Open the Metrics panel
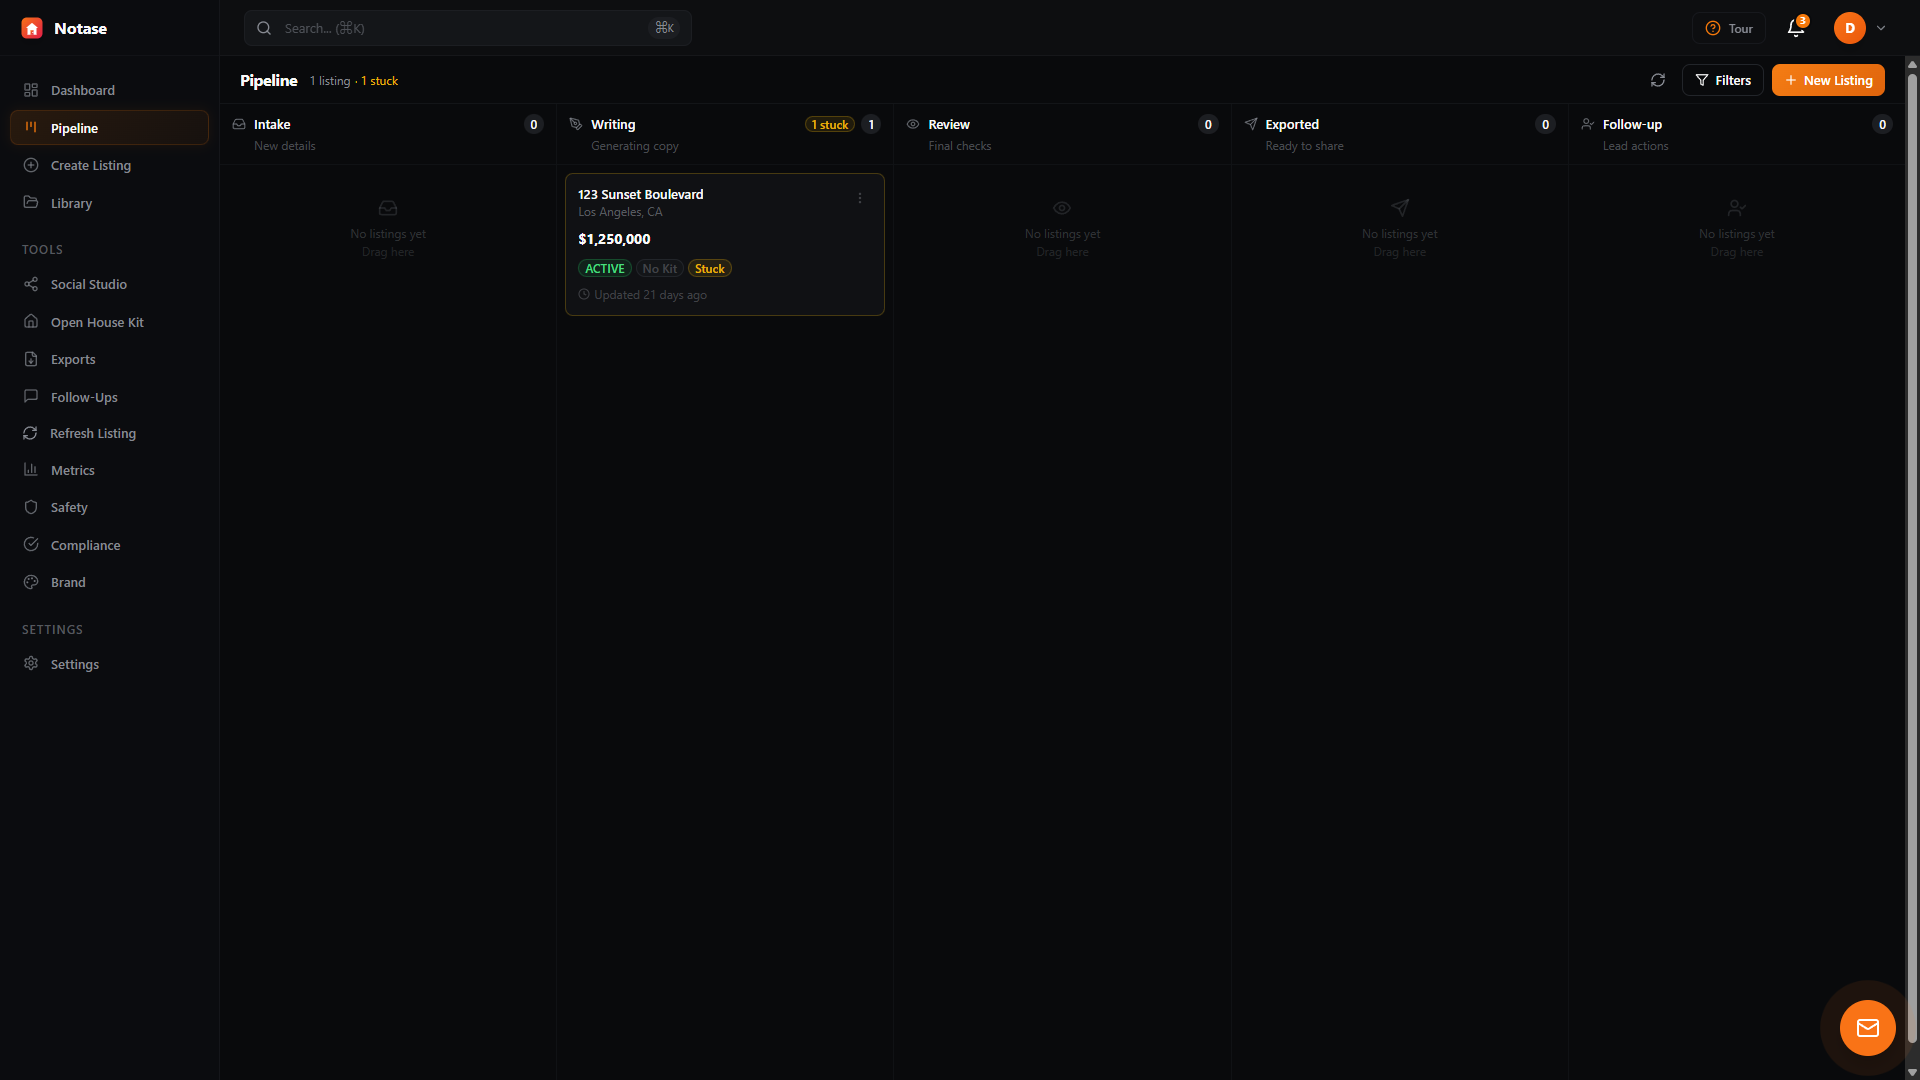This screenshot has height=1080, width=1920. [x=71, y=470]
